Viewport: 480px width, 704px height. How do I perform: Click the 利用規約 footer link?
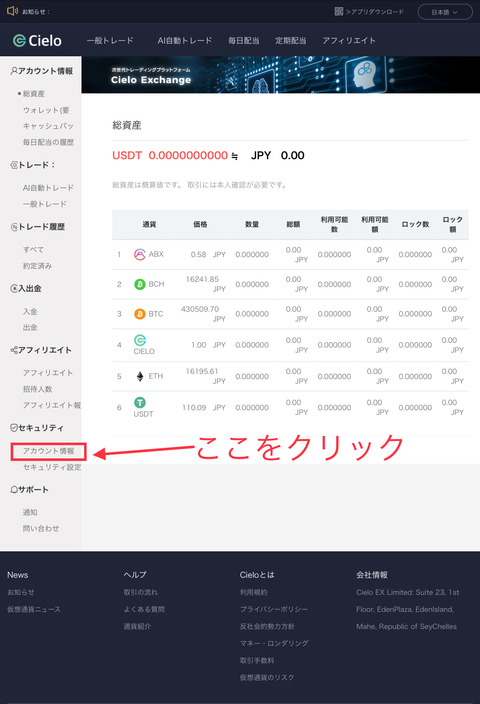(253, 592)
